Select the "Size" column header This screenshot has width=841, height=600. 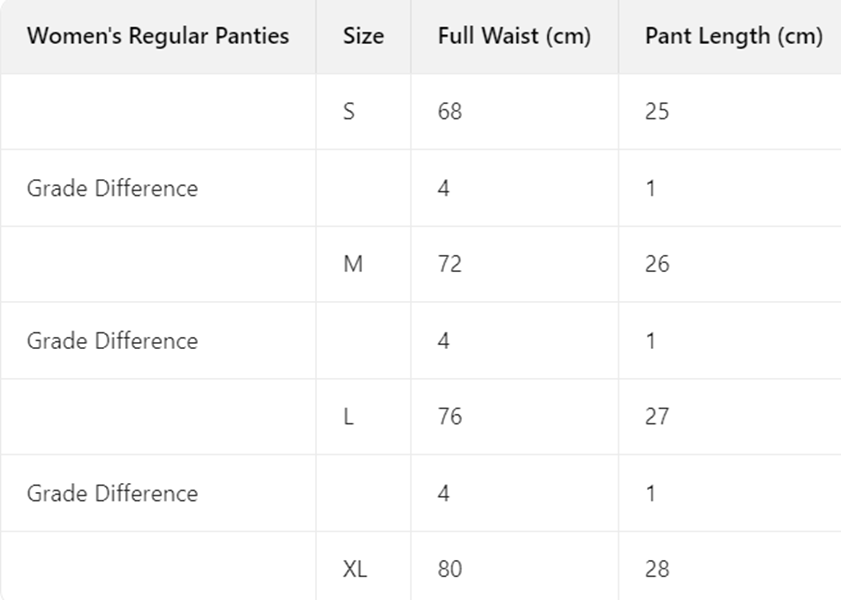(x=363, y=37)
